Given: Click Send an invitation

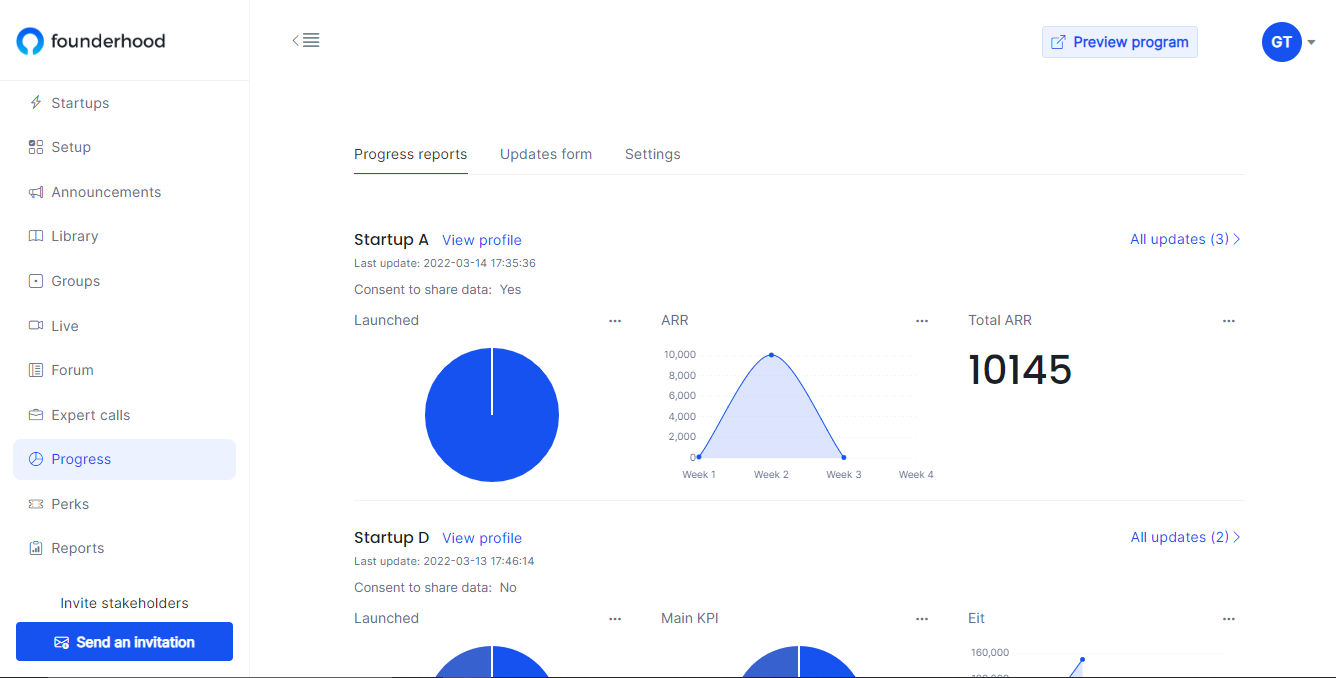Looking at the screenshot, I should (x=124, y=641).
